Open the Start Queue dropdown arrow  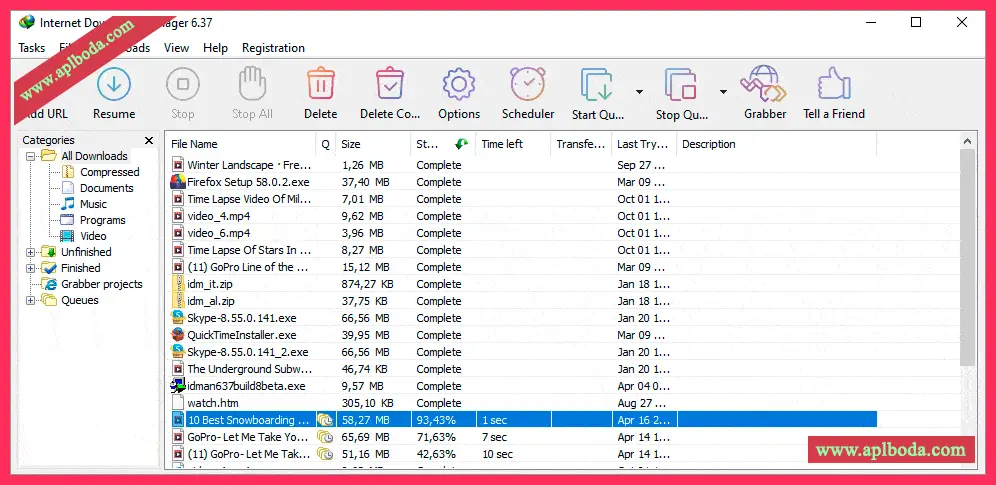coord(638,92)
